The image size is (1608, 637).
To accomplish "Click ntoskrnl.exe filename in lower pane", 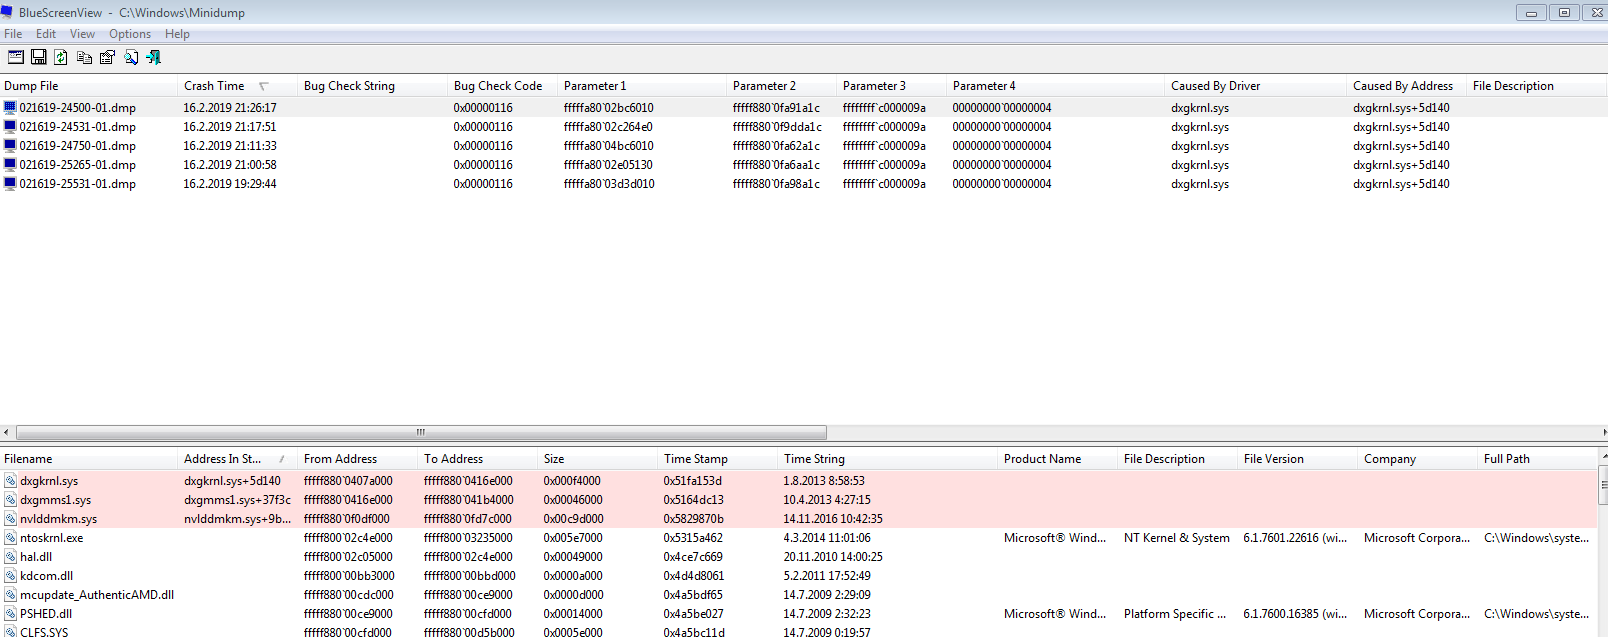I will [x=51, y=538].
